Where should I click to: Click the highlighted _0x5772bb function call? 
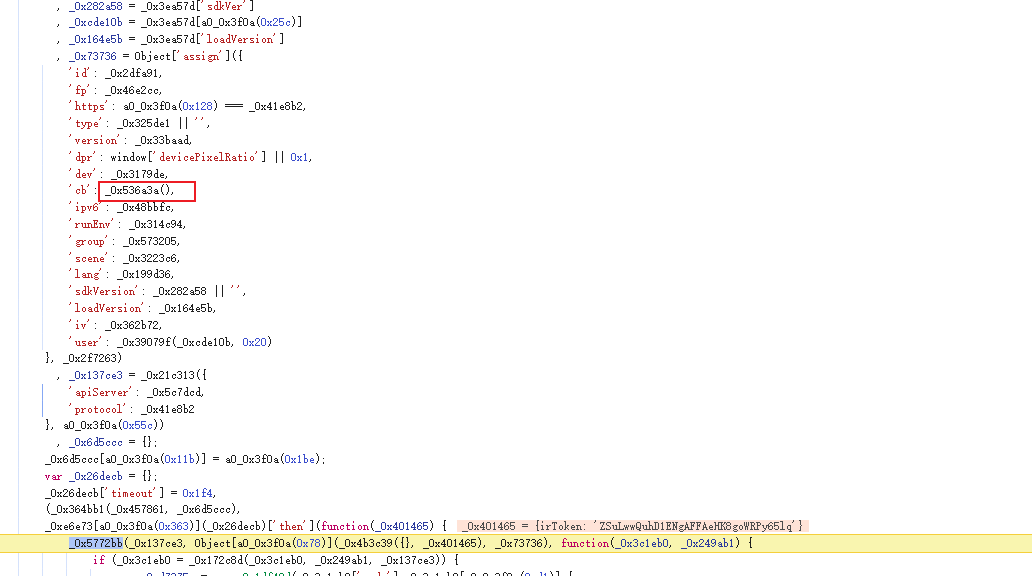(x=96, y=543)
